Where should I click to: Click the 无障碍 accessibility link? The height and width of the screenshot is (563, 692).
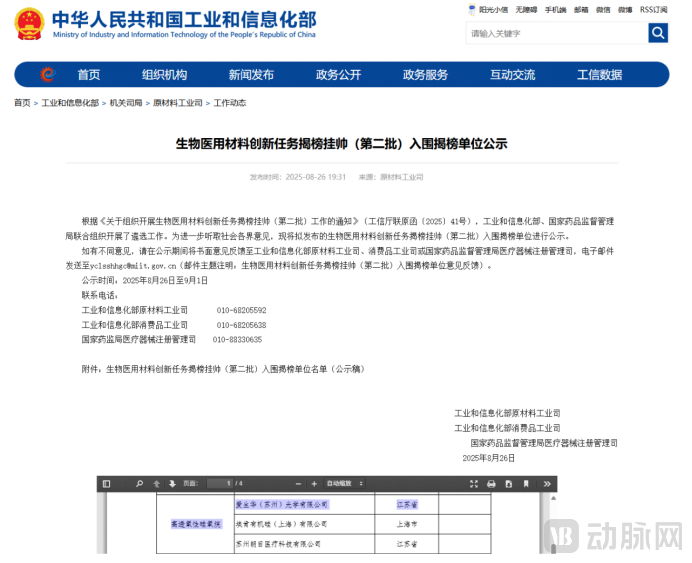click(526, 10)
